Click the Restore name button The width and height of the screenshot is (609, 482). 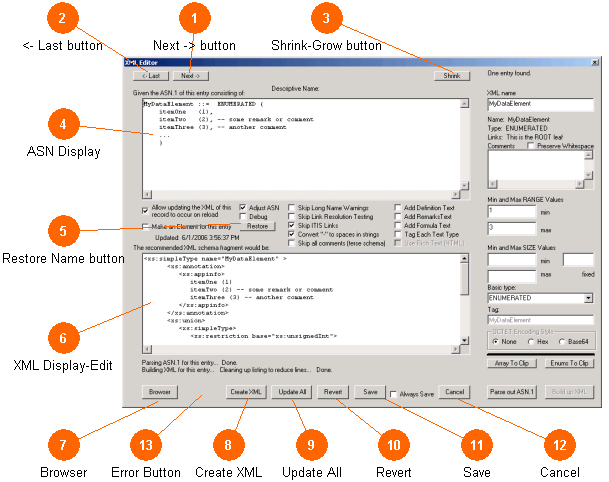click(x=257, y=226)
